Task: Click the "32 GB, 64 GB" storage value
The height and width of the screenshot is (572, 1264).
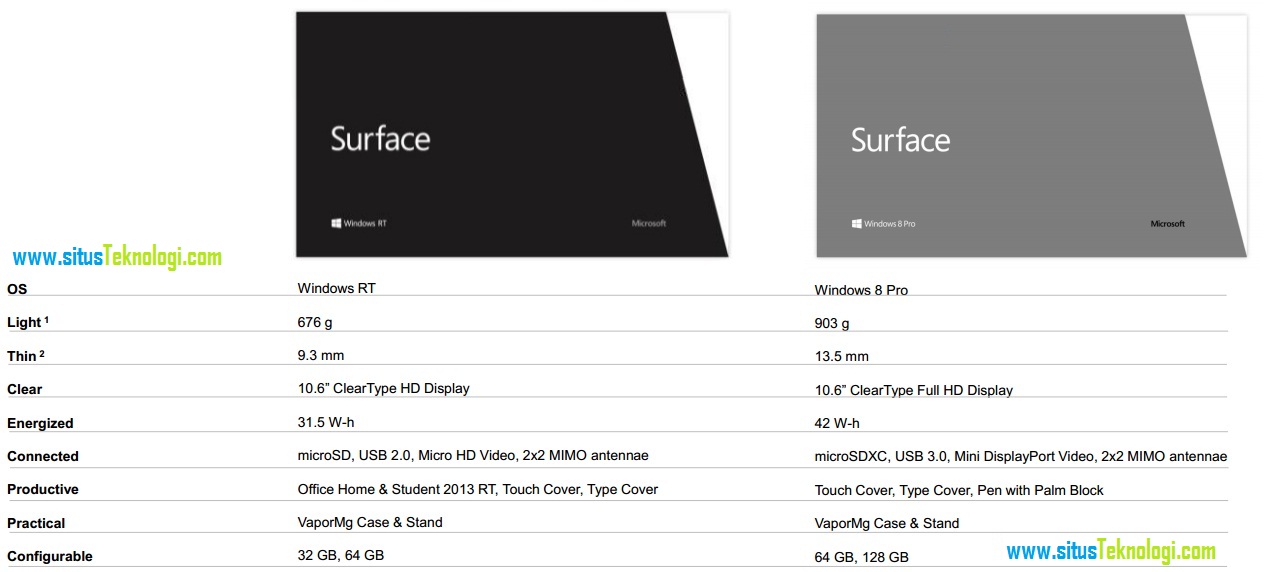Action: point(341,555)
